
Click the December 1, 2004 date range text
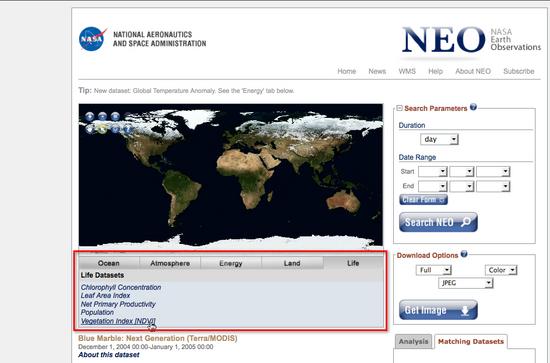(x=145, y=347)
